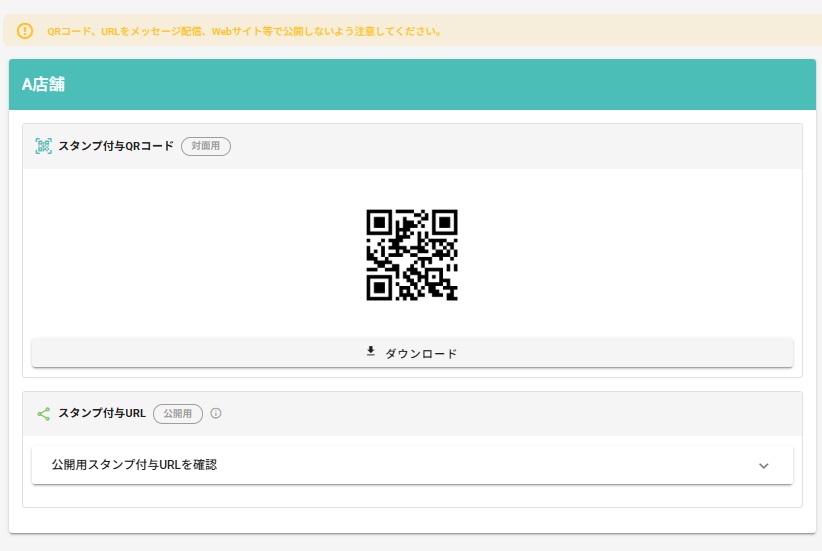Viewport: 822px width, 551px height.
Task: Click the スタンプ付与URL heading
Action: tap(102, 413)
